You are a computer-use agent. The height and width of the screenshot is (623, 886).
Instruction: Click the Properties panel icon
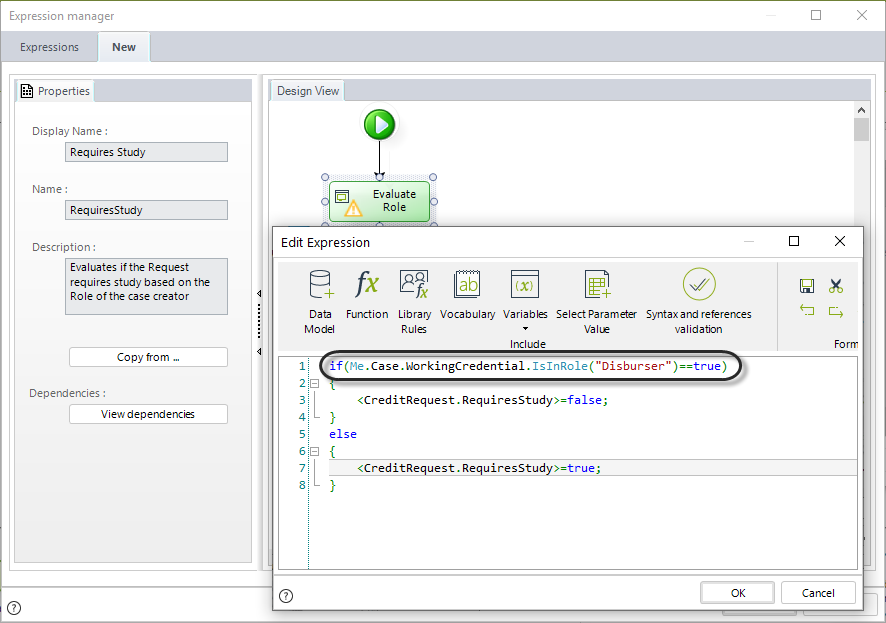pyautogui.click(x=27, y=91)
